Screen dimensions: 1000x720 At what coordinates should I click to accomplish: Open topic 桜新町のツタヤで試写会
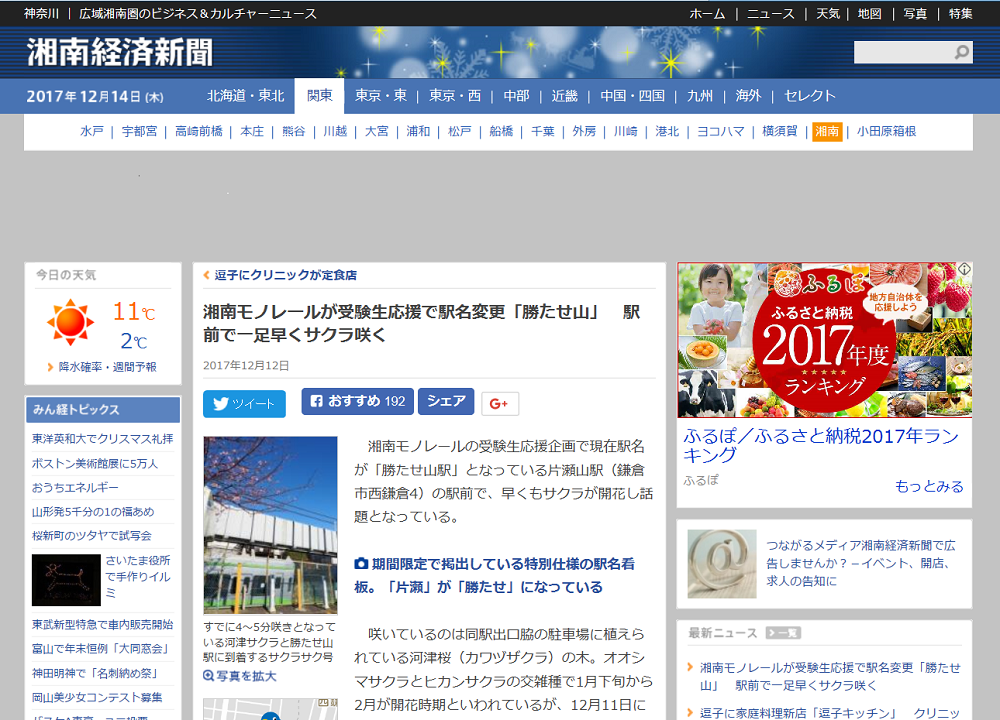(x=92, y=536)
